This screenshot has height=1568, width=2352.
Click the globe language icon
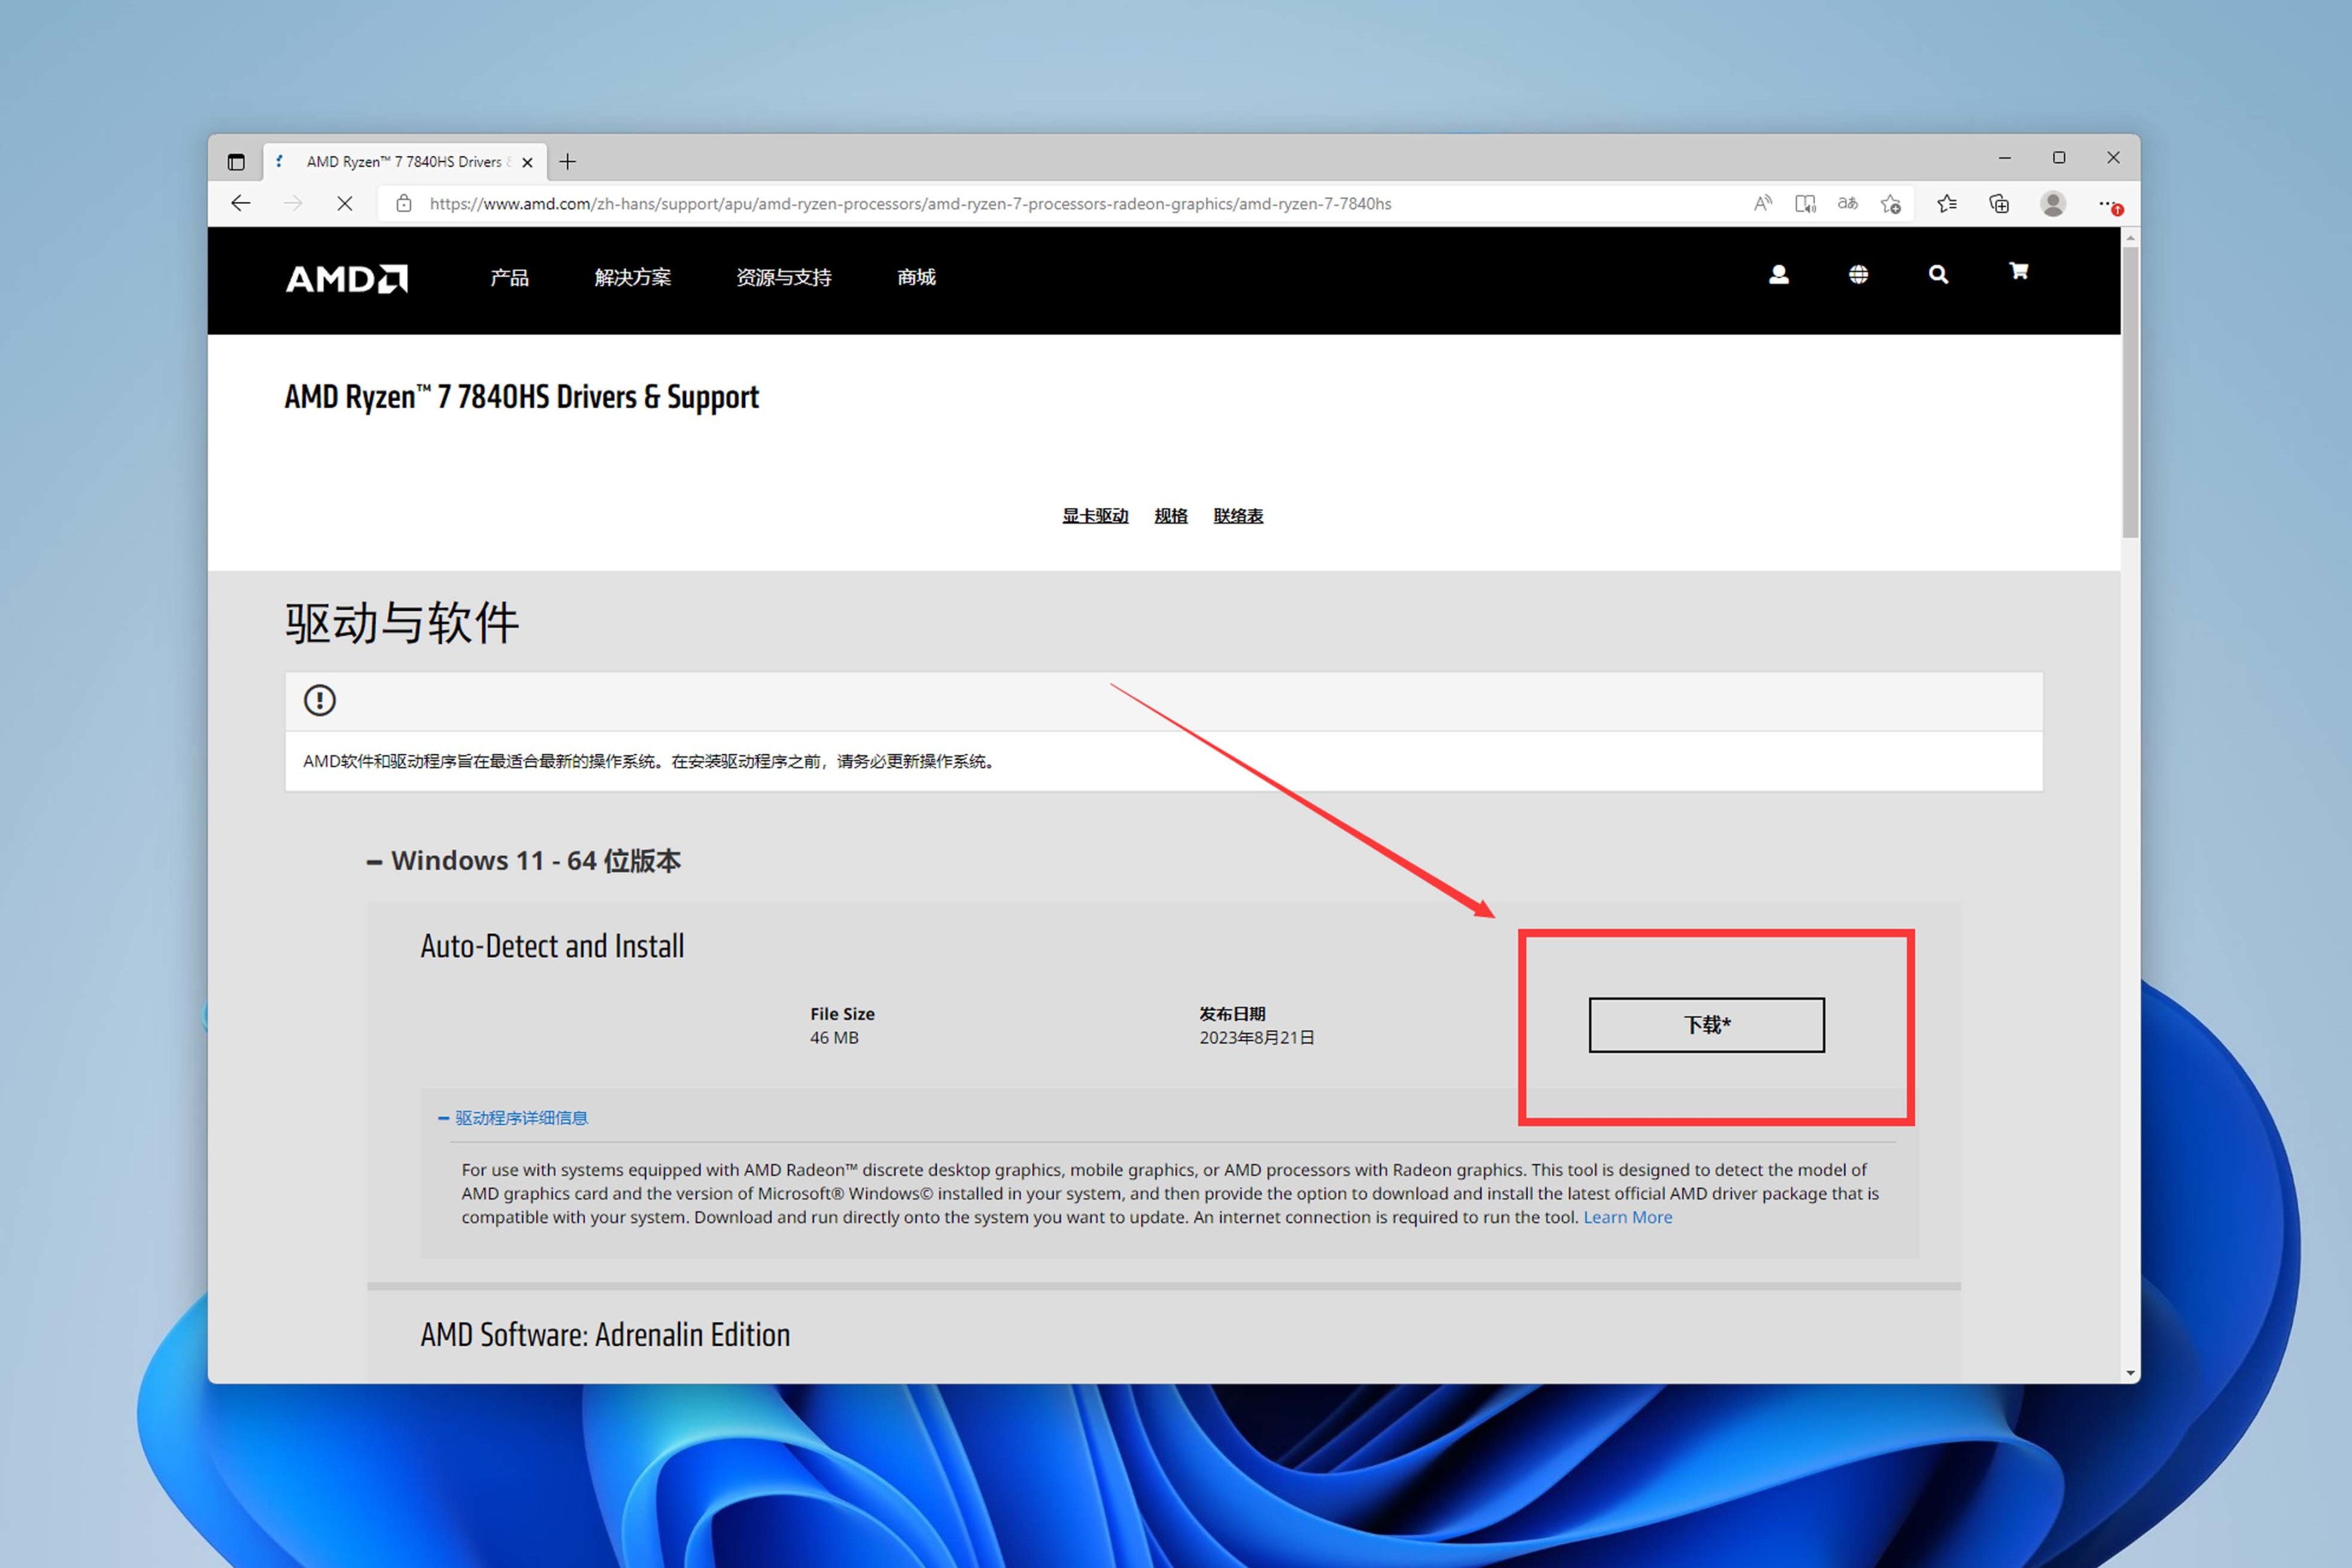pyautogui.click(x=1858, y=274)
